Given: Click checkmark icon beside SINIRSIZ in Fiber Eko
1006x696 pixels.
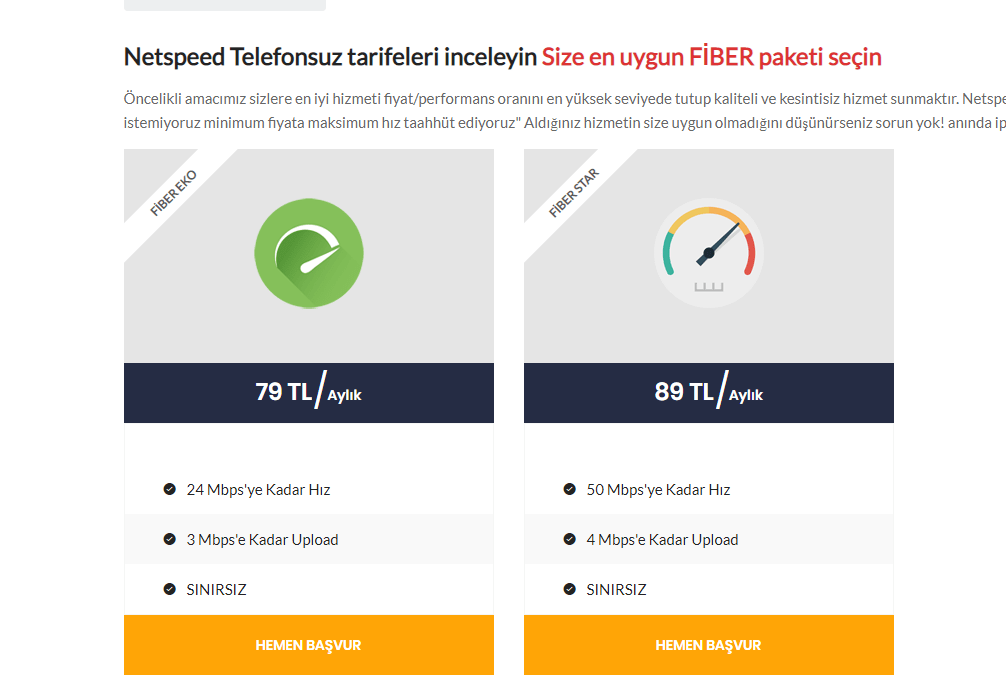Looking at the screenshot, I should [x=169, y=589].
